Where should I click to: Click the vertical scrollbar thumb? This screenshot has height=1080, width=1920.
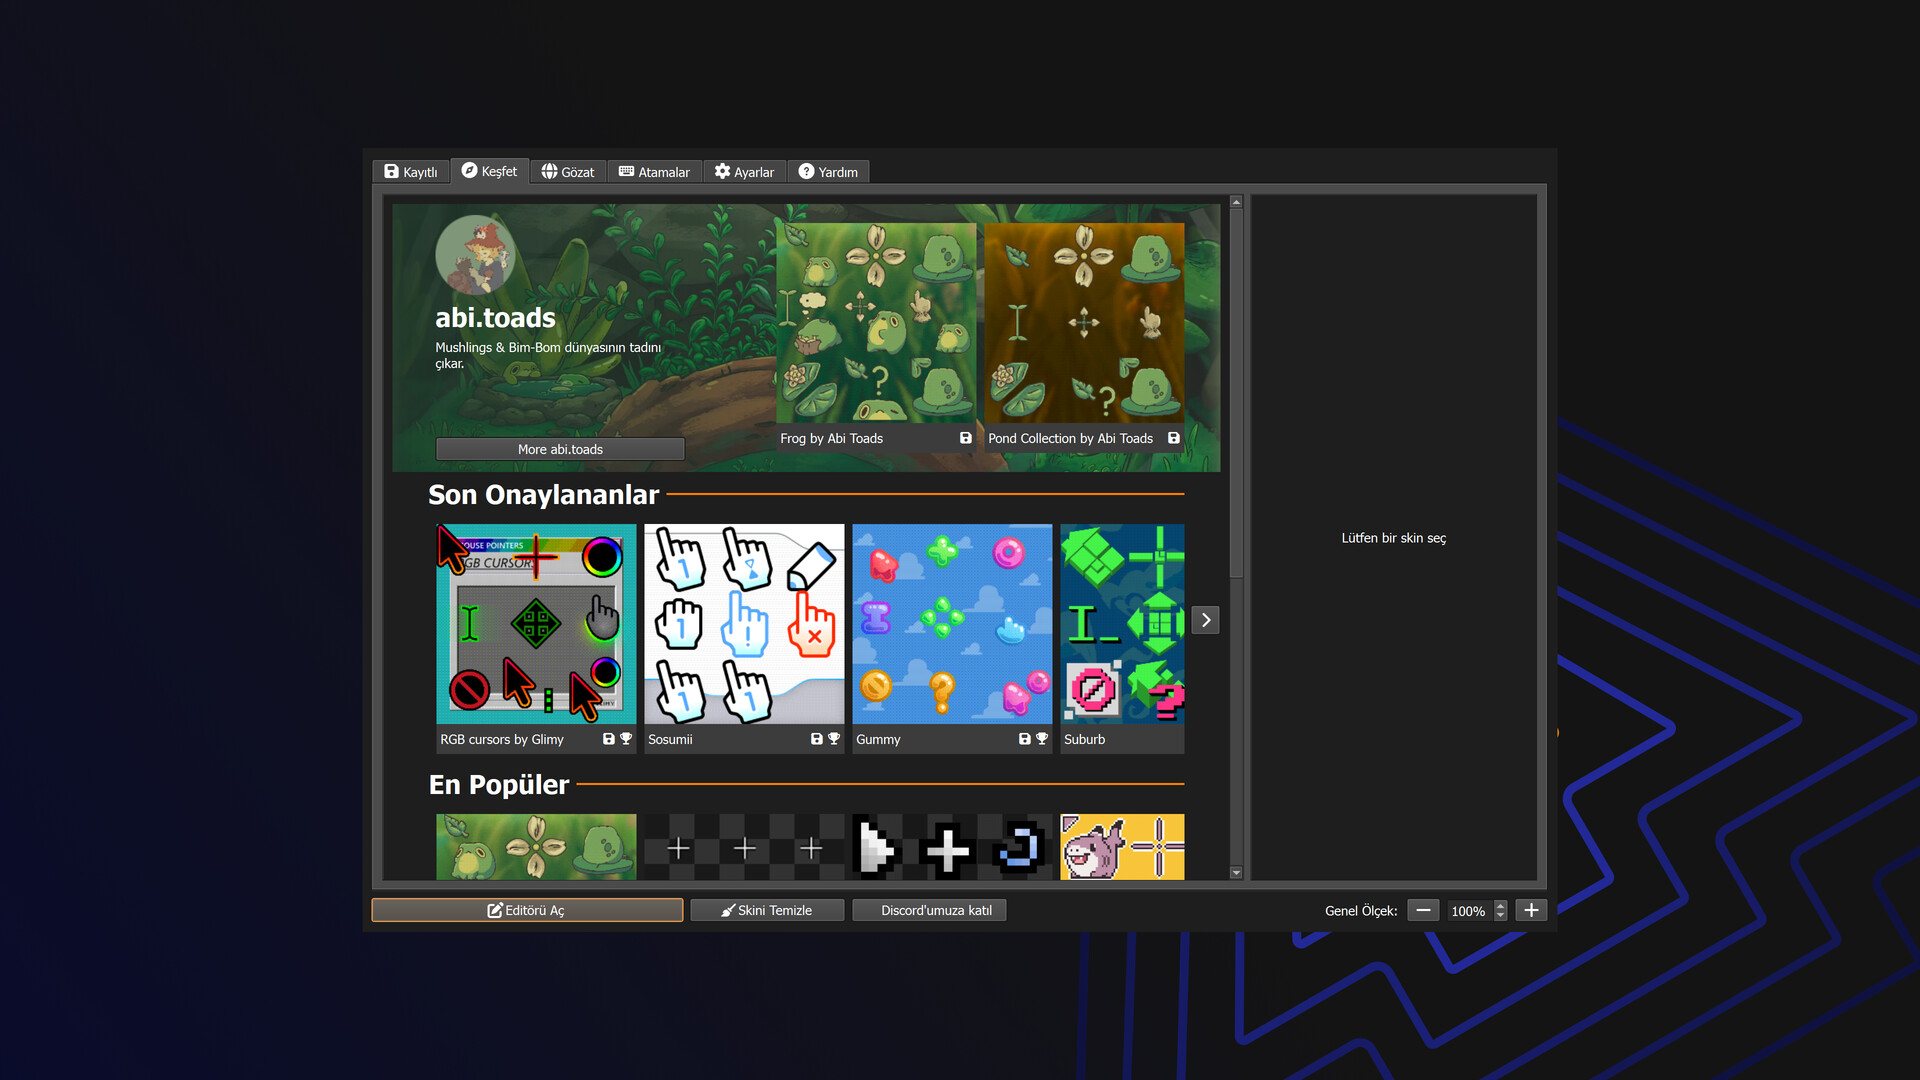point(1236,393)
